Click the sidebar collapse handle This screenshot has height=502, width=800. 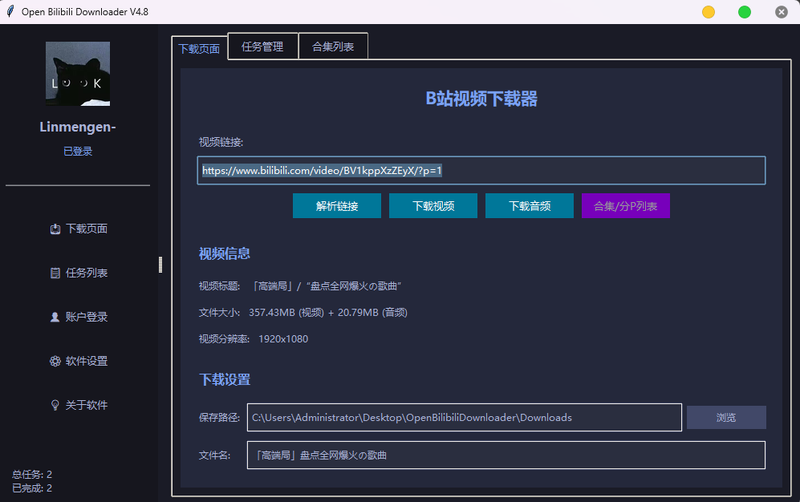160,265
